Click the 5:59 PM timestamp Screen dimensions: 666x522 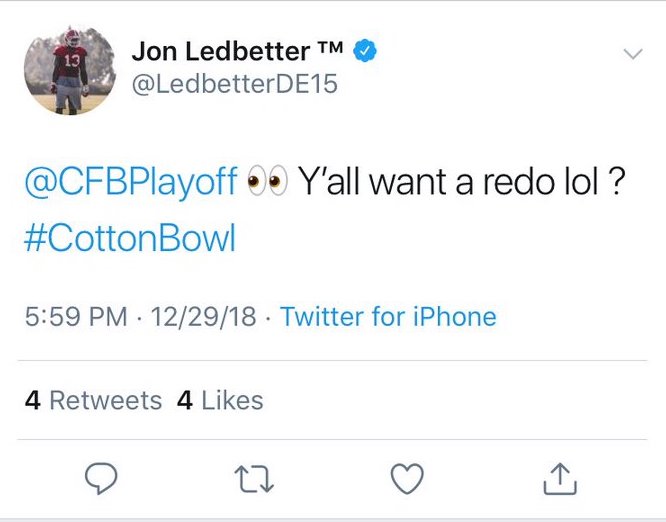76,317
